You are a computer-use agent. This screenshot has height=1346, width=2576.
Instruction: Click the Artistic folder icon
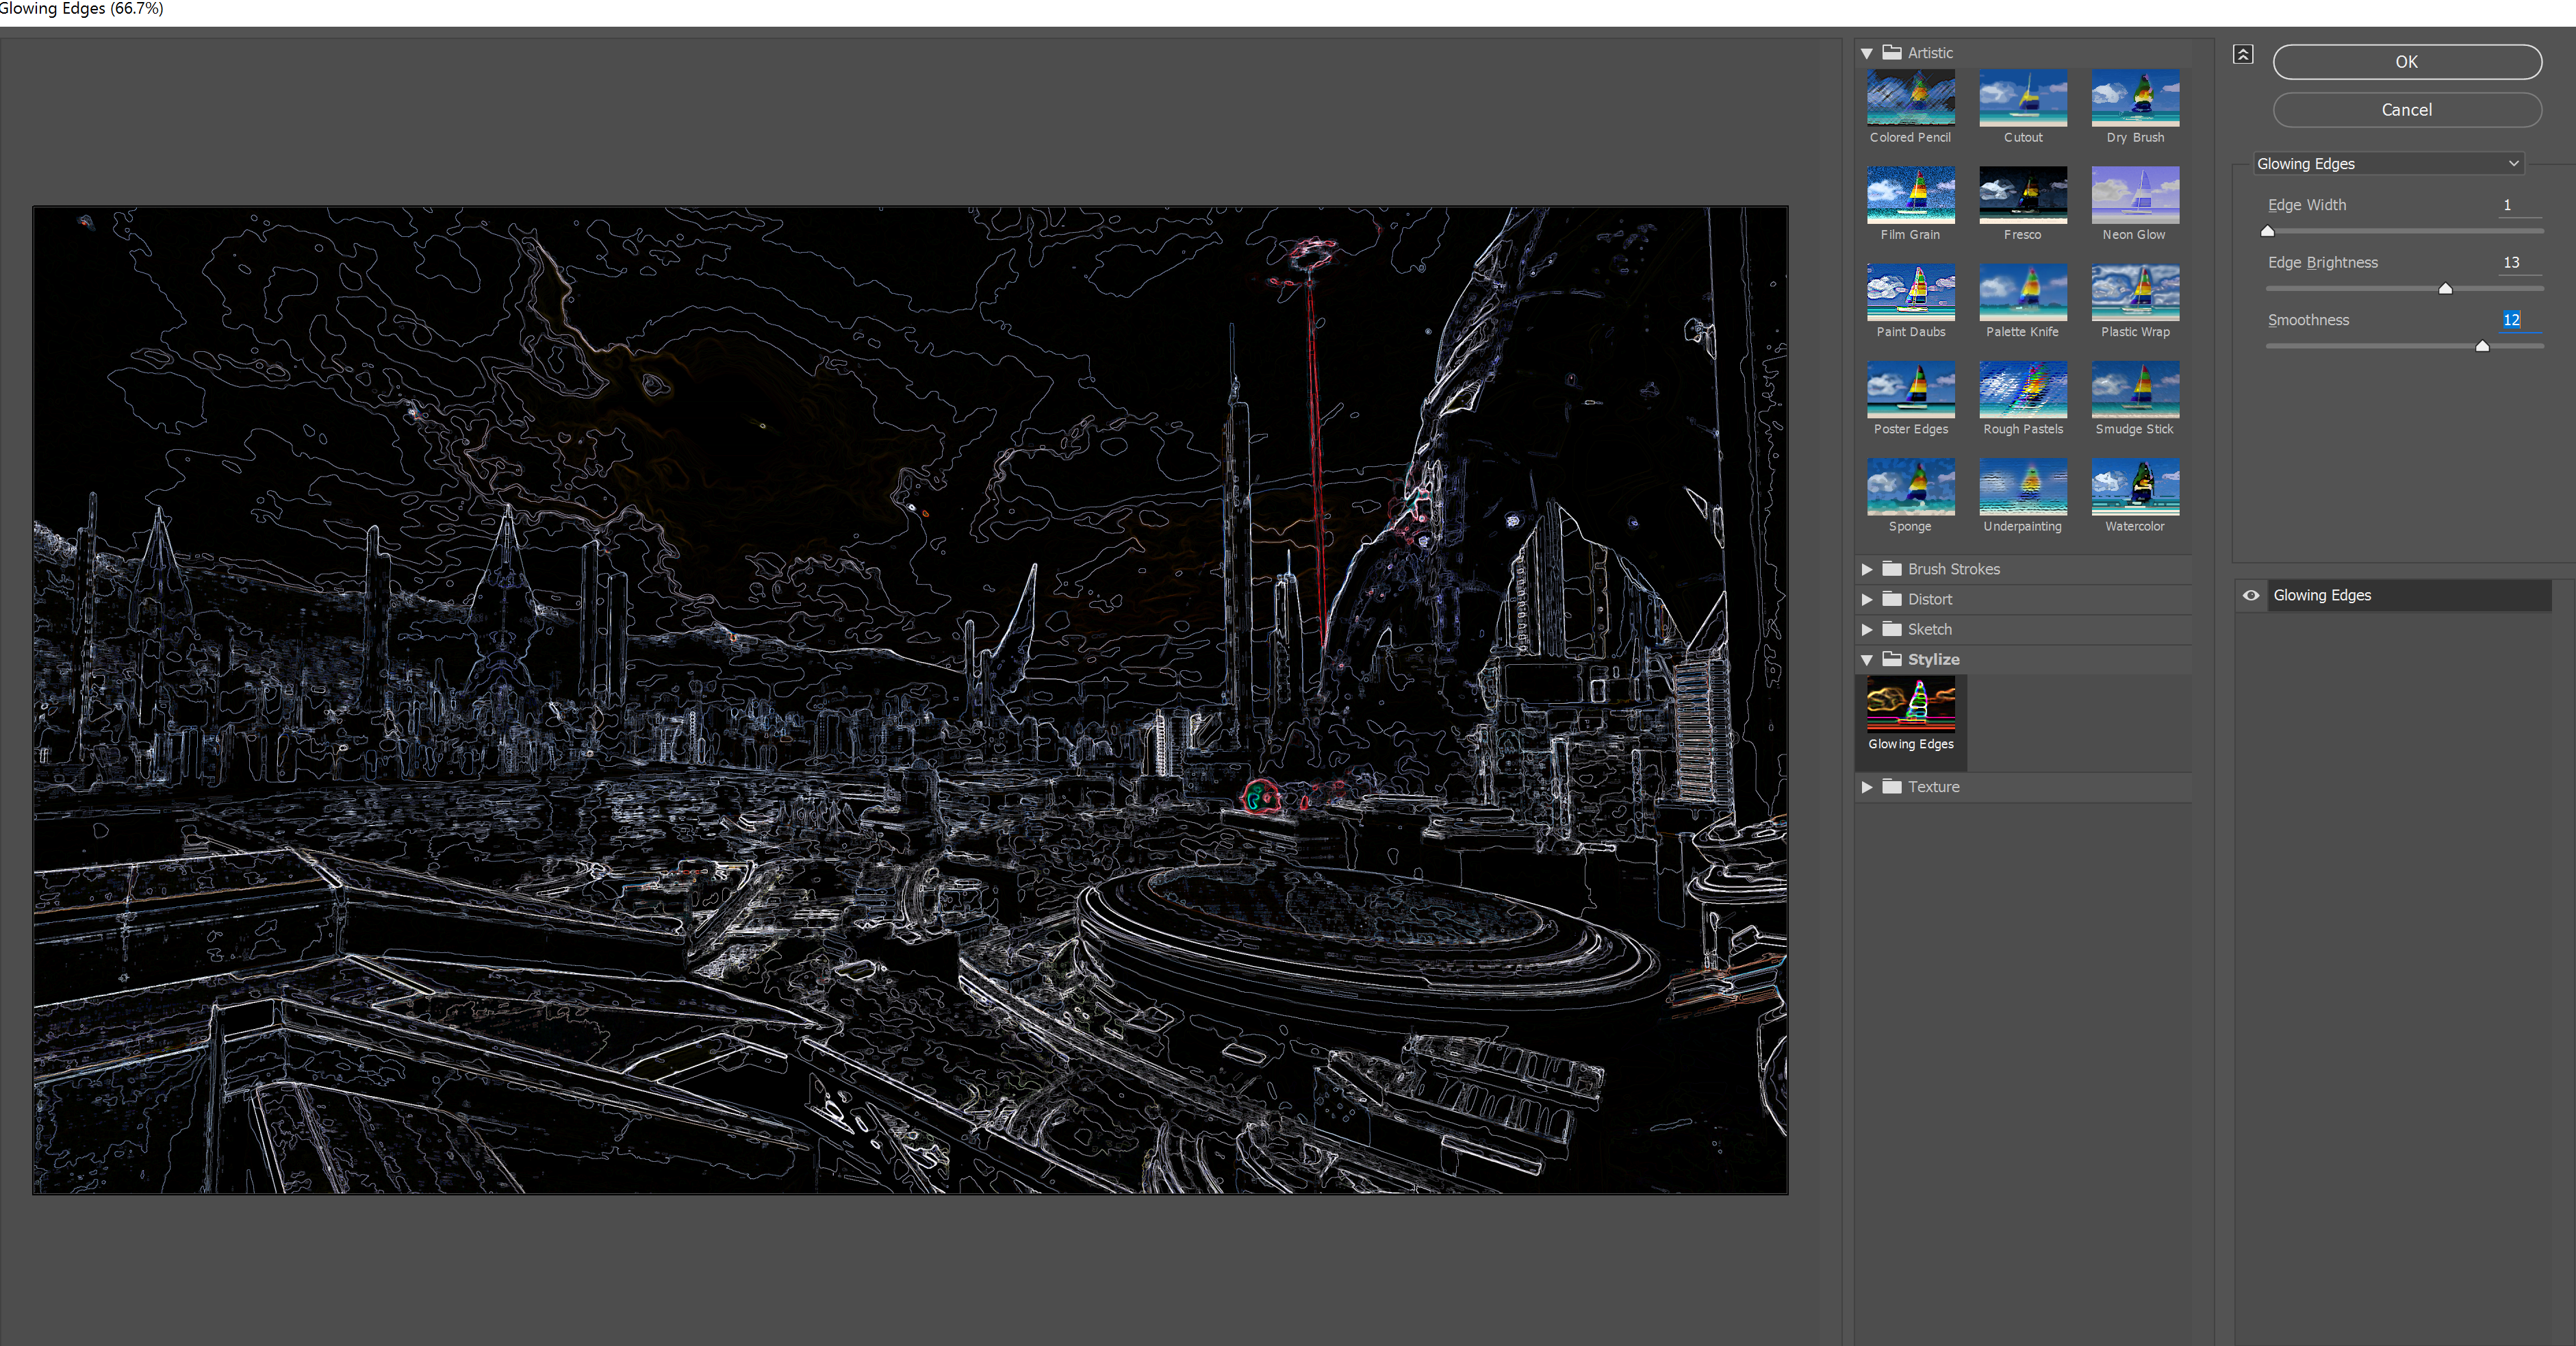(x=1891, y=52)
